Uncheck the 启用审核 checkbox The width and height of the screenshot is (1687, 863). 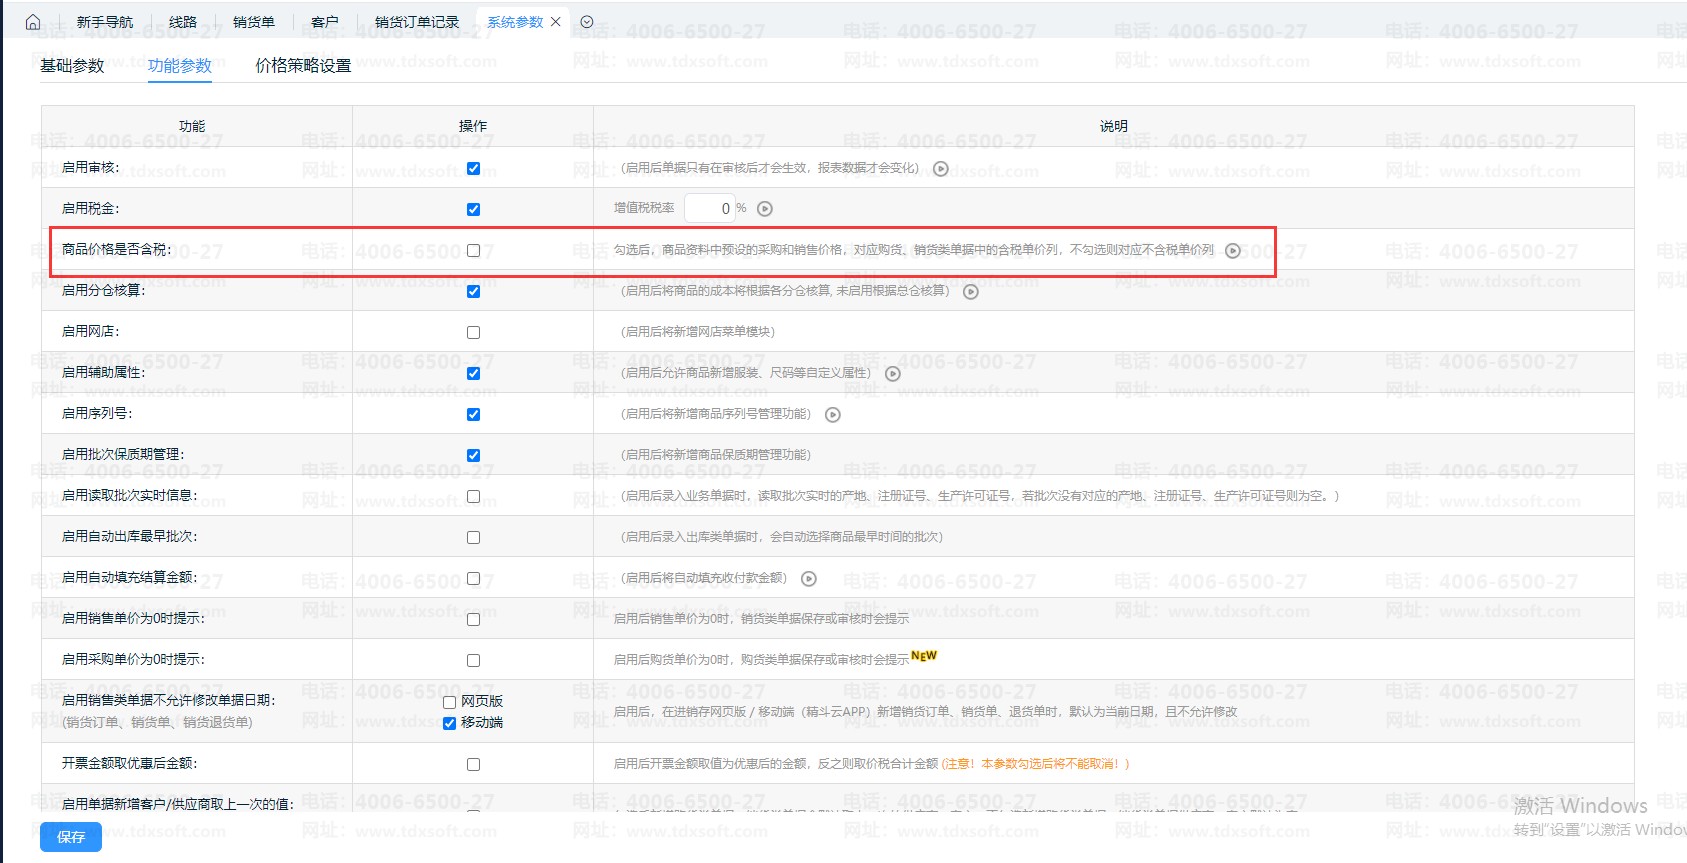coord(473,169)
